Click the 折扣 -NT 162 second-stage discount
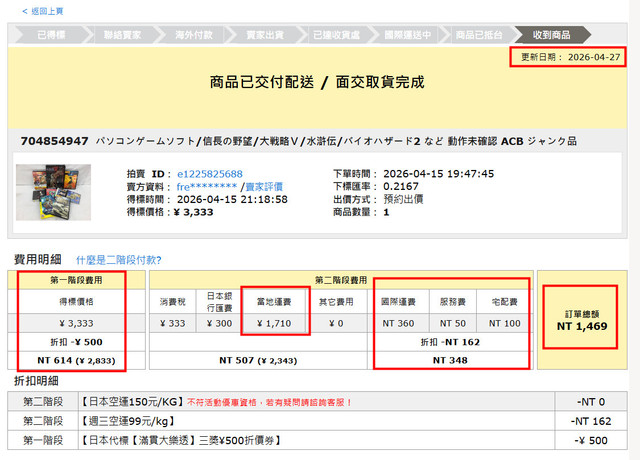This screenshot has height=460, width=640. [450, 342]
